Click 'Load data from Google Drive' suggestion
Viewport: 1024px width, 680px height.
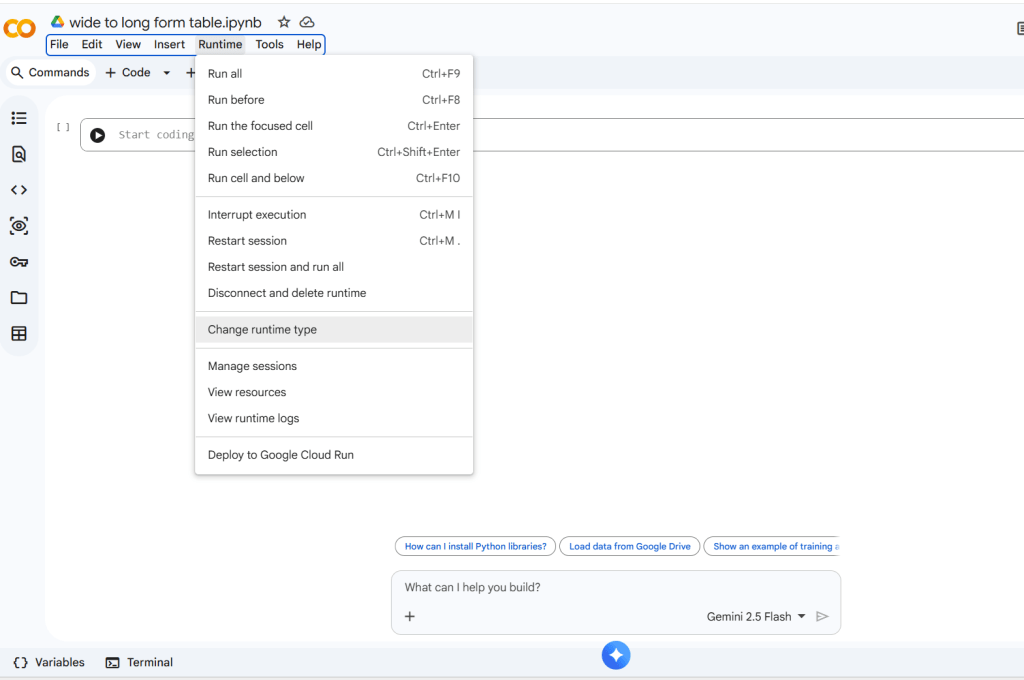(x=630, y=546)
